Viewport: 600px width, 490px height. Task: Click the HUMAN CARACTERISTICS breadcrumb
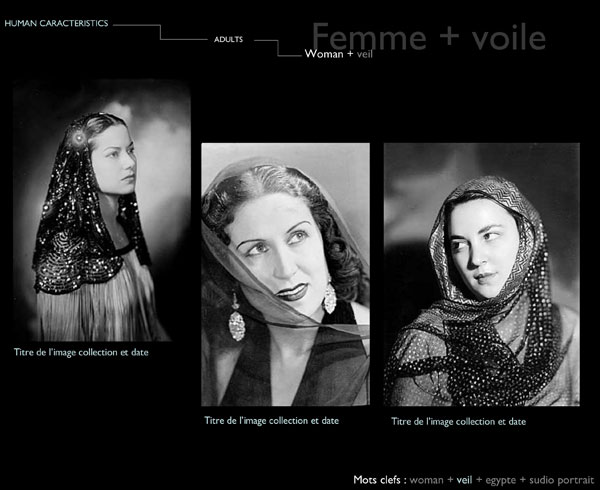(56, 23)
